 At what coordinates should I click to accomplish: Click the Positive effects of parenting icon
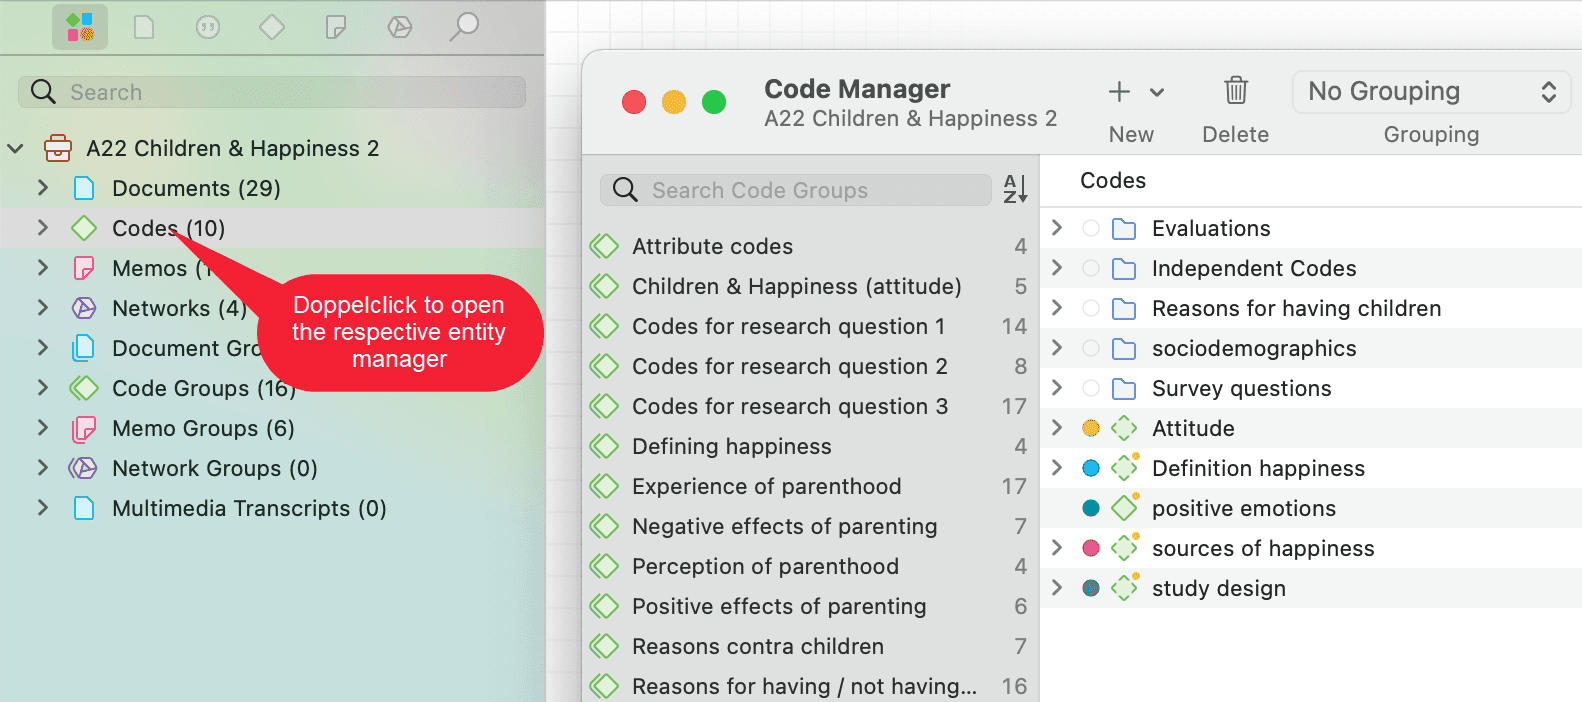pyautogui.click(x=604, y=606)
